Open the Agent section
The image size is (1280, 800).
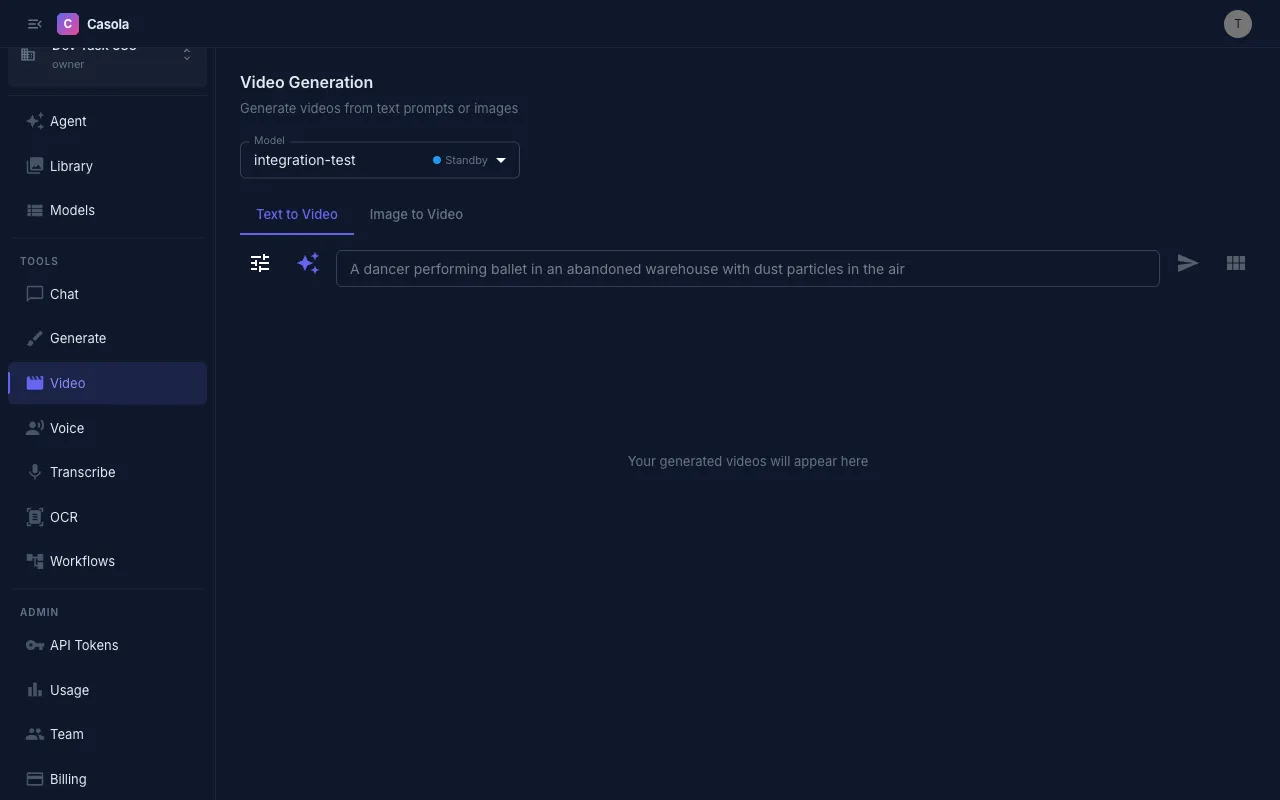click(67, 121)
